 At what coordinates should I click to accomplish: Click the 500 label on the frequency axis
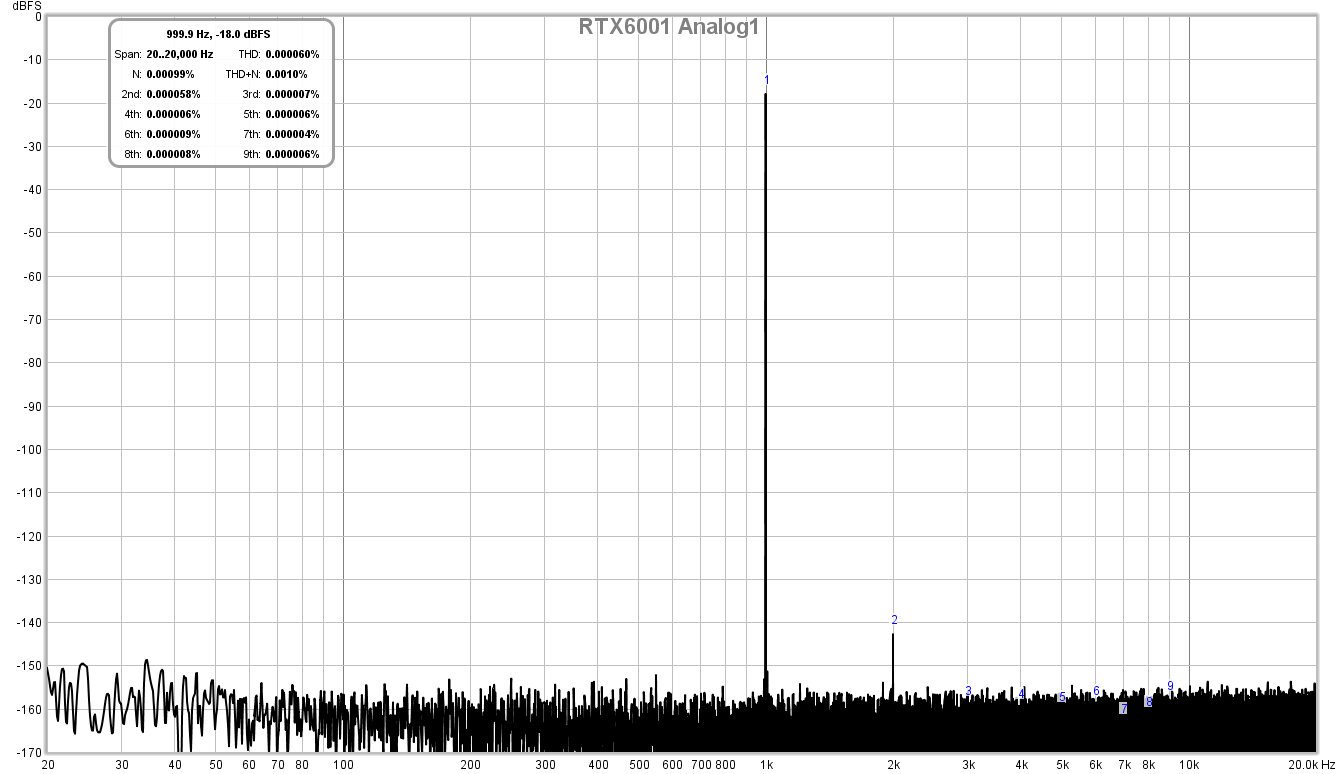[639, 765]
